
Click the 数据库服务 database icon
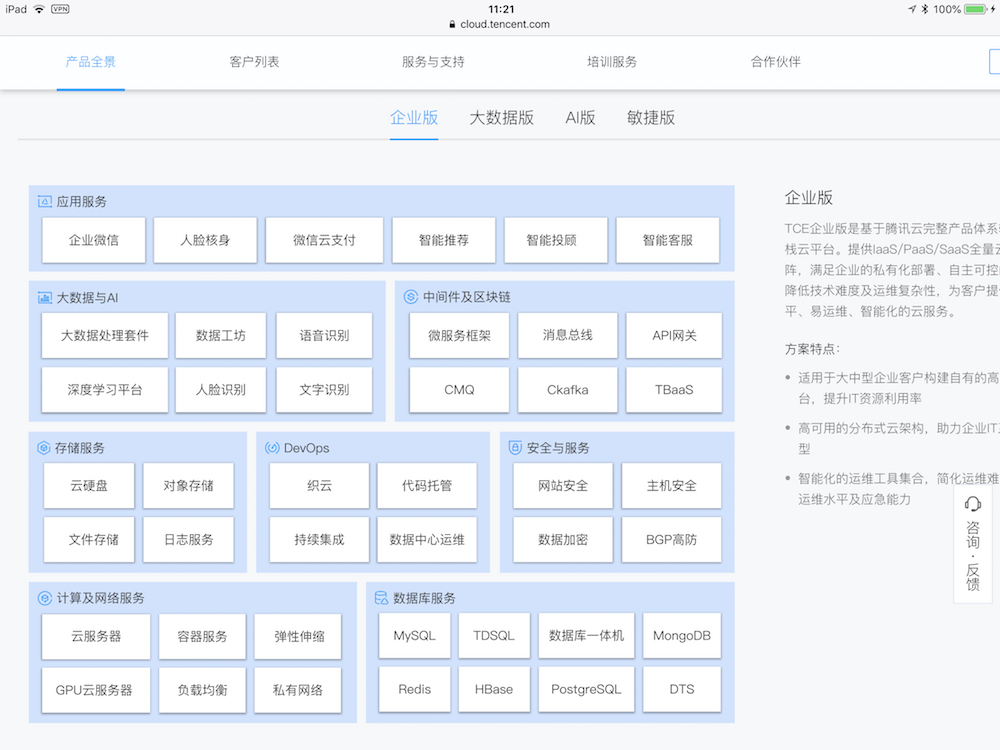tap(381, 598)
